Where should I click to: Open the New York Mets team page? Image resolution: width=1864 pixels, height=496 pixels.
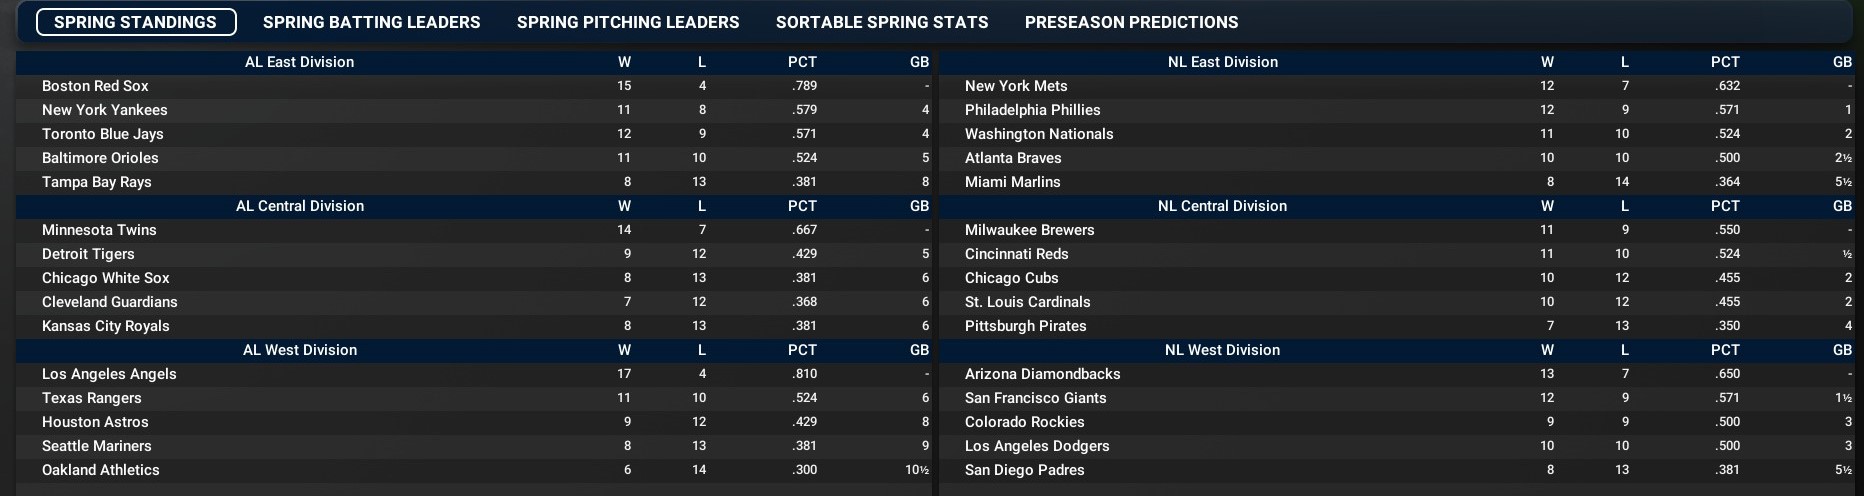tap(1016, 86)
